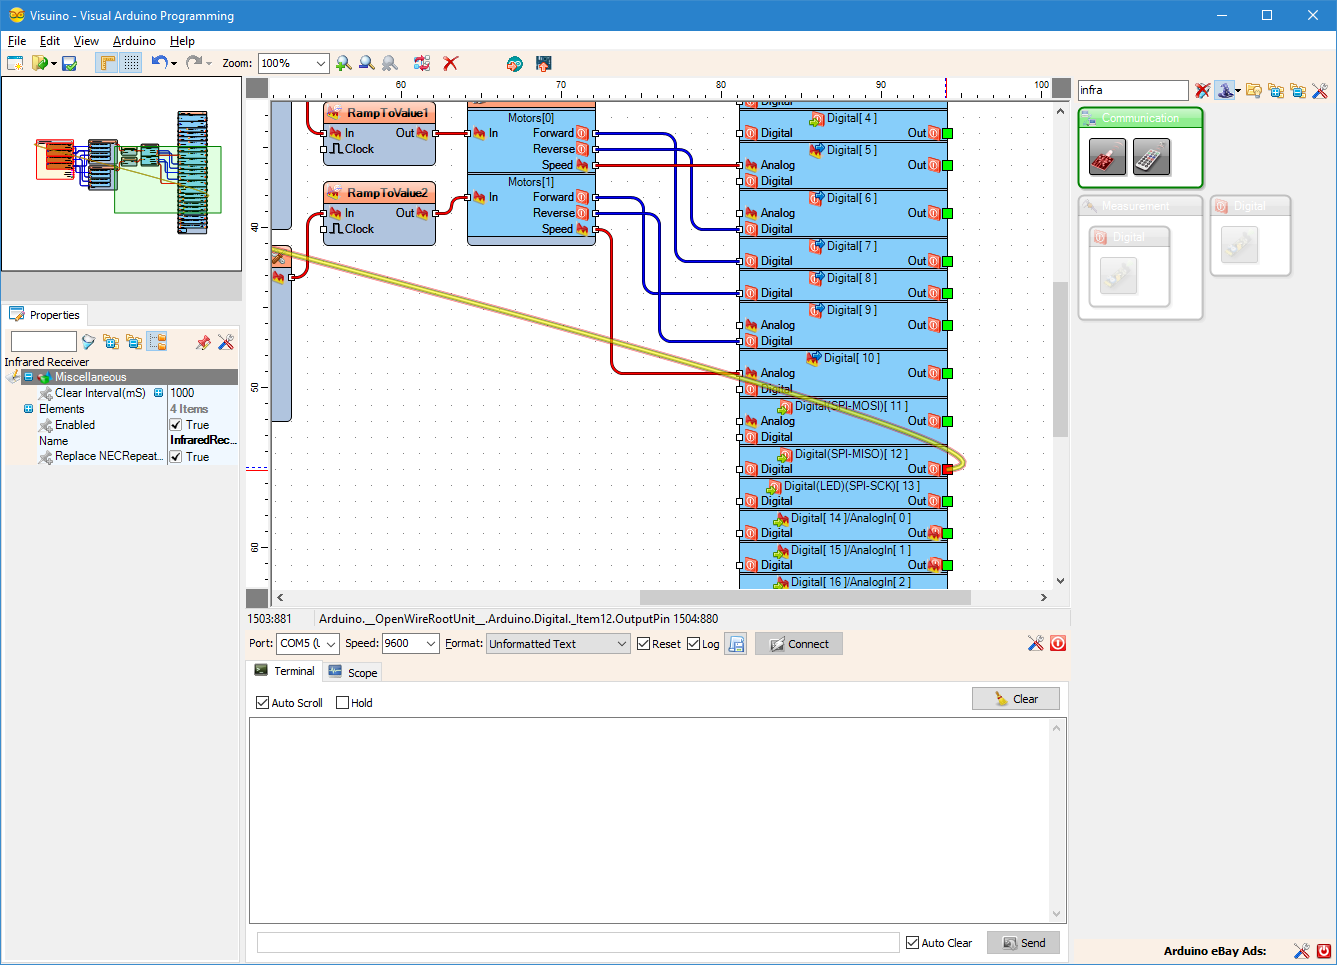Open the Arduino menu
Viewport: 1337px width, 965px height.
pos(134,41)
